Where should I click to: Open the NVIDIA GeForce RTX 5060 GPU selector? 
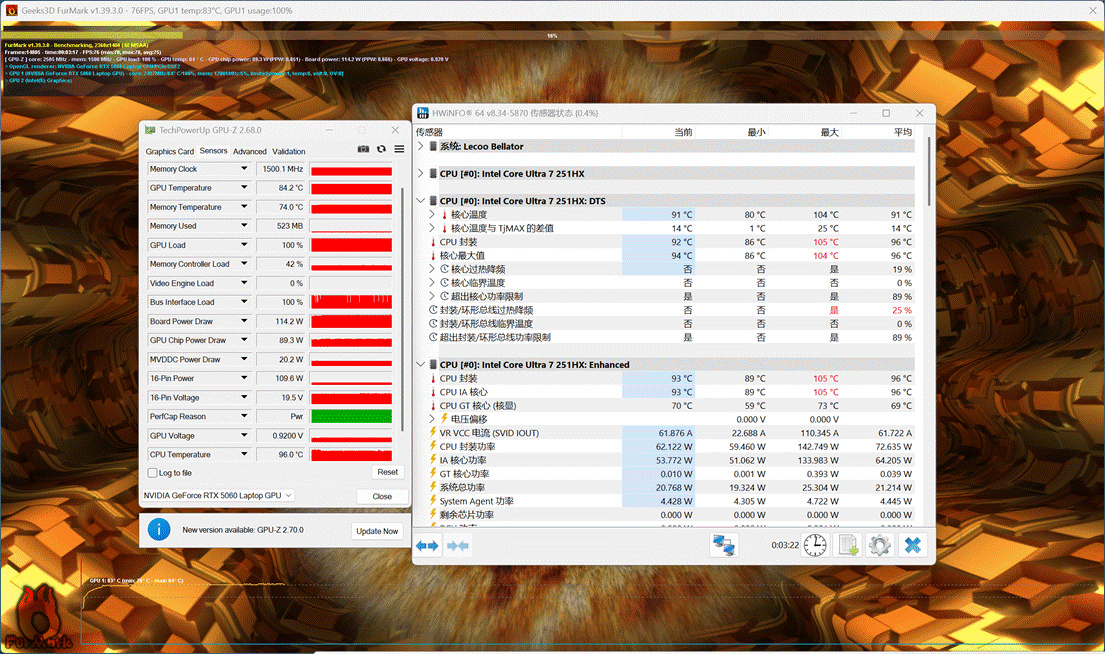(x=218, y=495)
